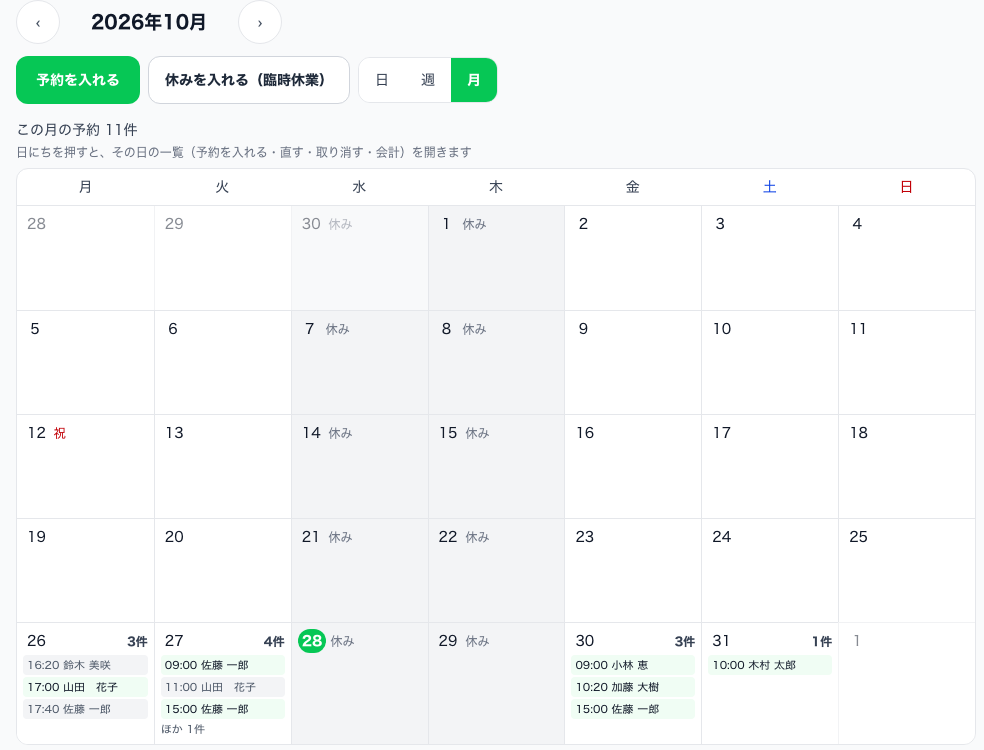Select the 月 month view tab

(x=474, y=80)
